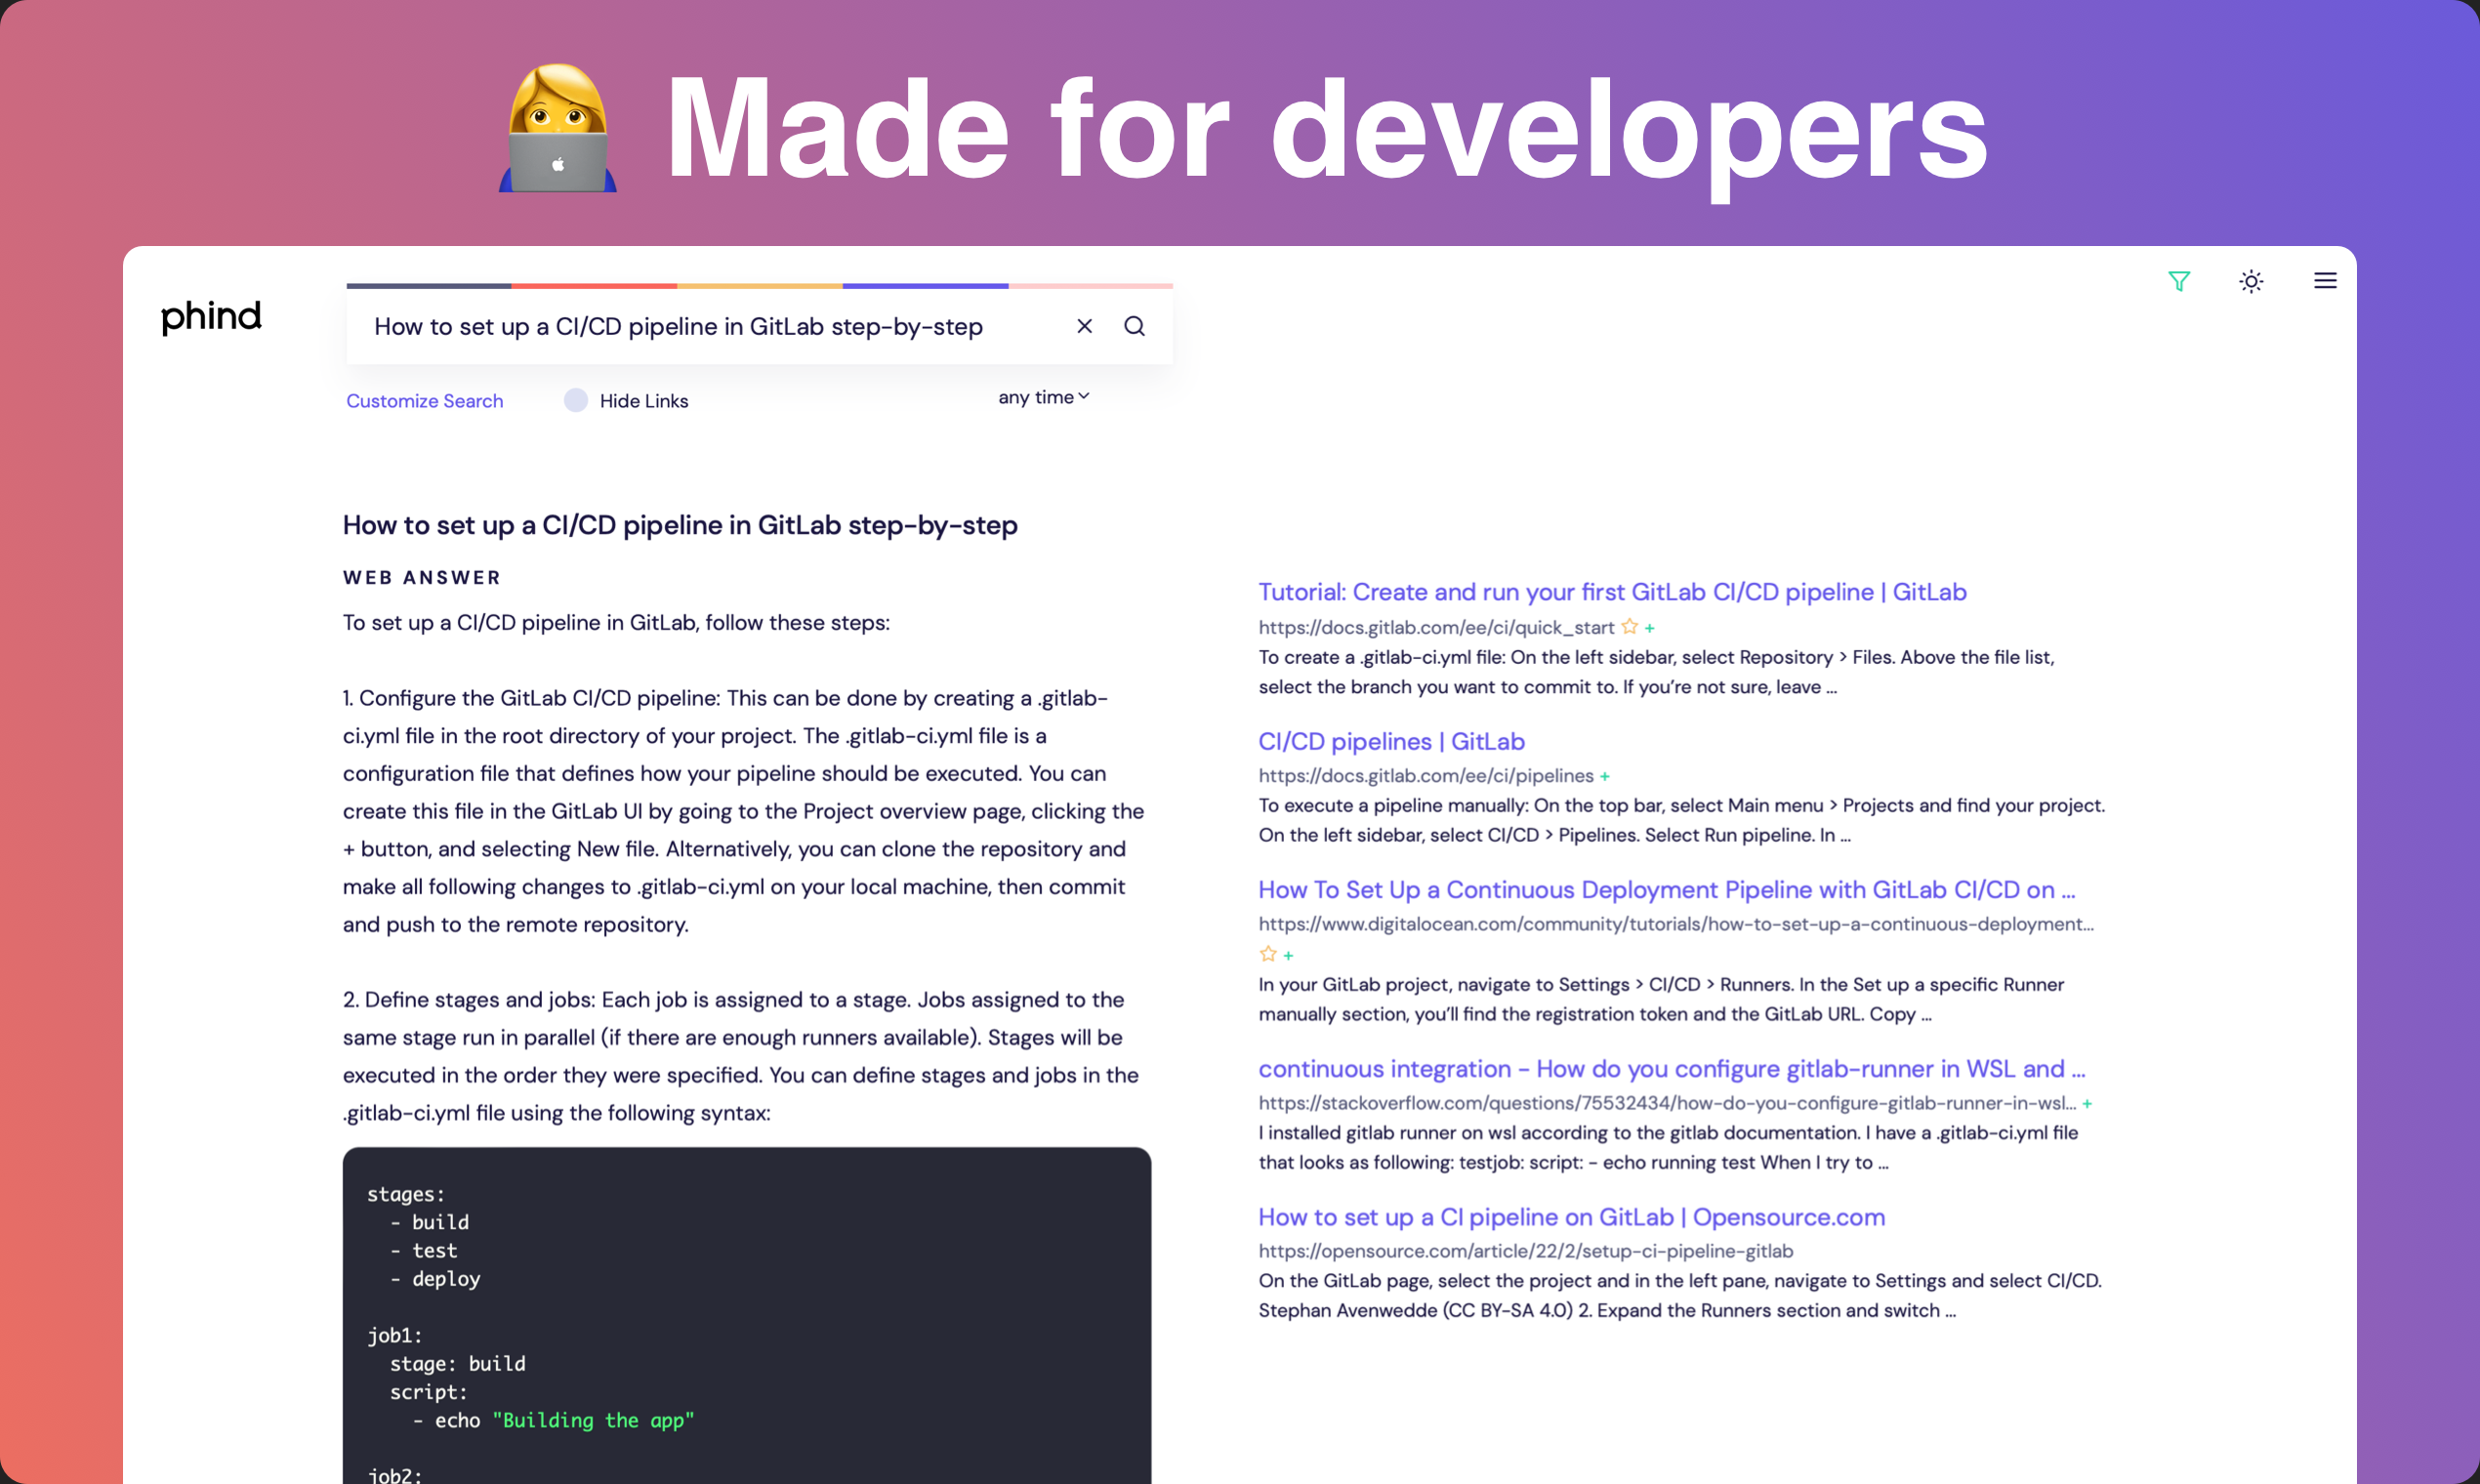
Task: Click 'To set up a CI/CD pipeline in GitLab, follow these steps:'
Action: (x=616, y=622)
